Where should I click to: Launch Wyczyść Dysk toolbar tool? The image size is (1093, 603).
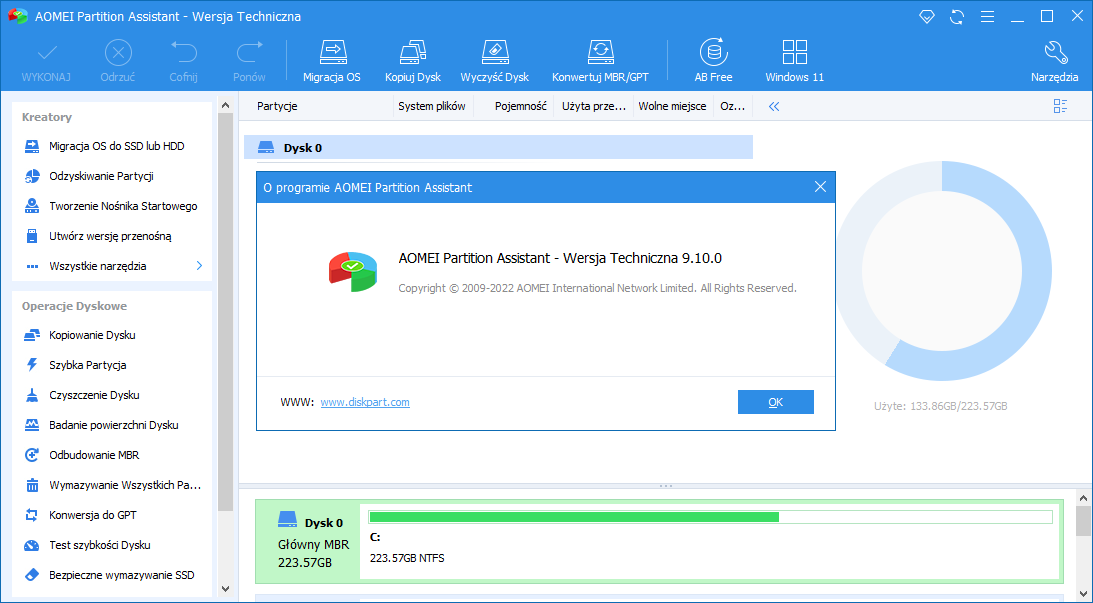[495, 61]
